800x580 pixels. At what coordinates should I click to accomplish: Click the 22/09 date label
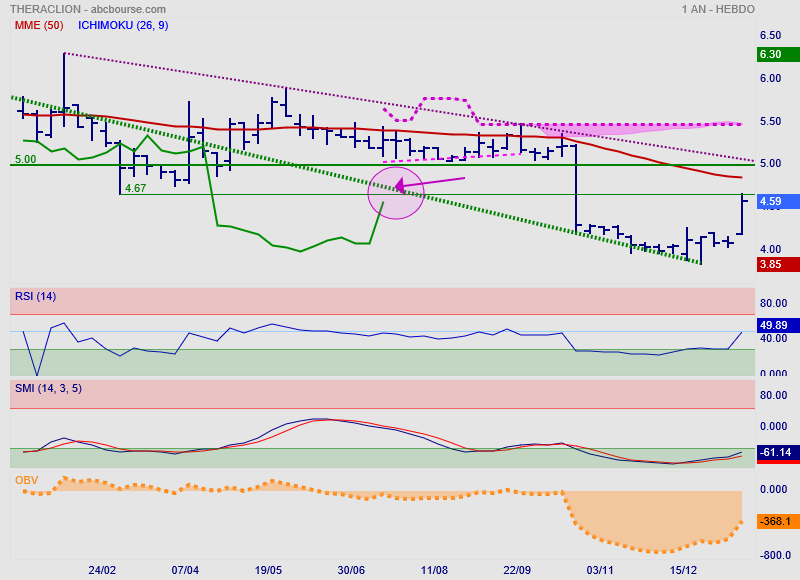pos(517,570)
